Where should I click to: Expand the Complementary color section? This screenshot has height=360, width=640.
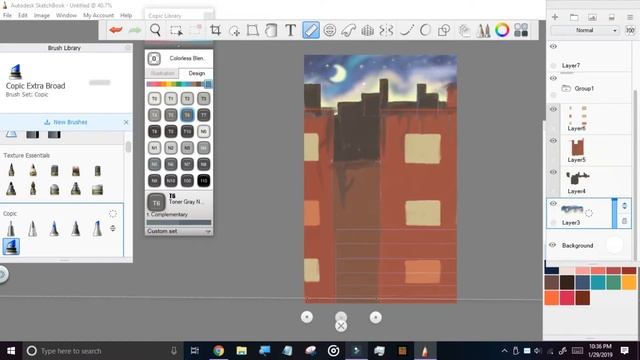coord(167,214)
